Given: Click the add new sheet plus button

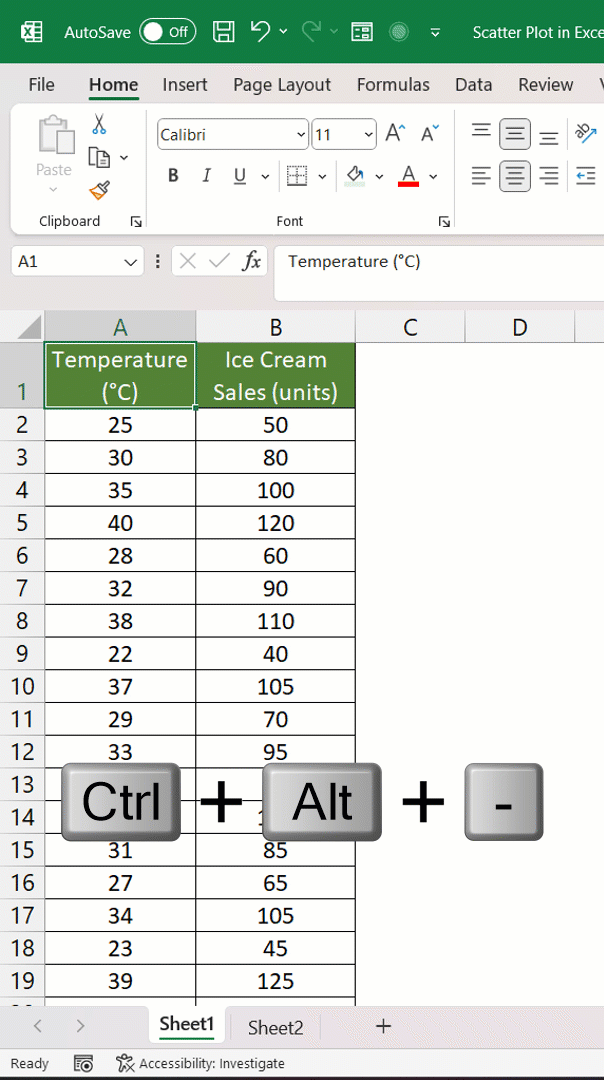Looking at the screenshot, I should [384, 1026].
